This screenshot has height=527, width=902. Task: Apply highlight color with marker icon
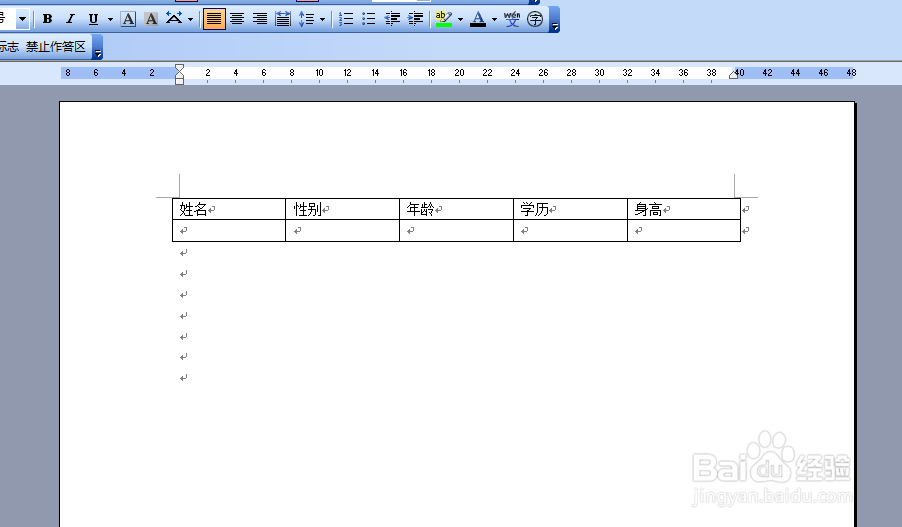(444, 19)
